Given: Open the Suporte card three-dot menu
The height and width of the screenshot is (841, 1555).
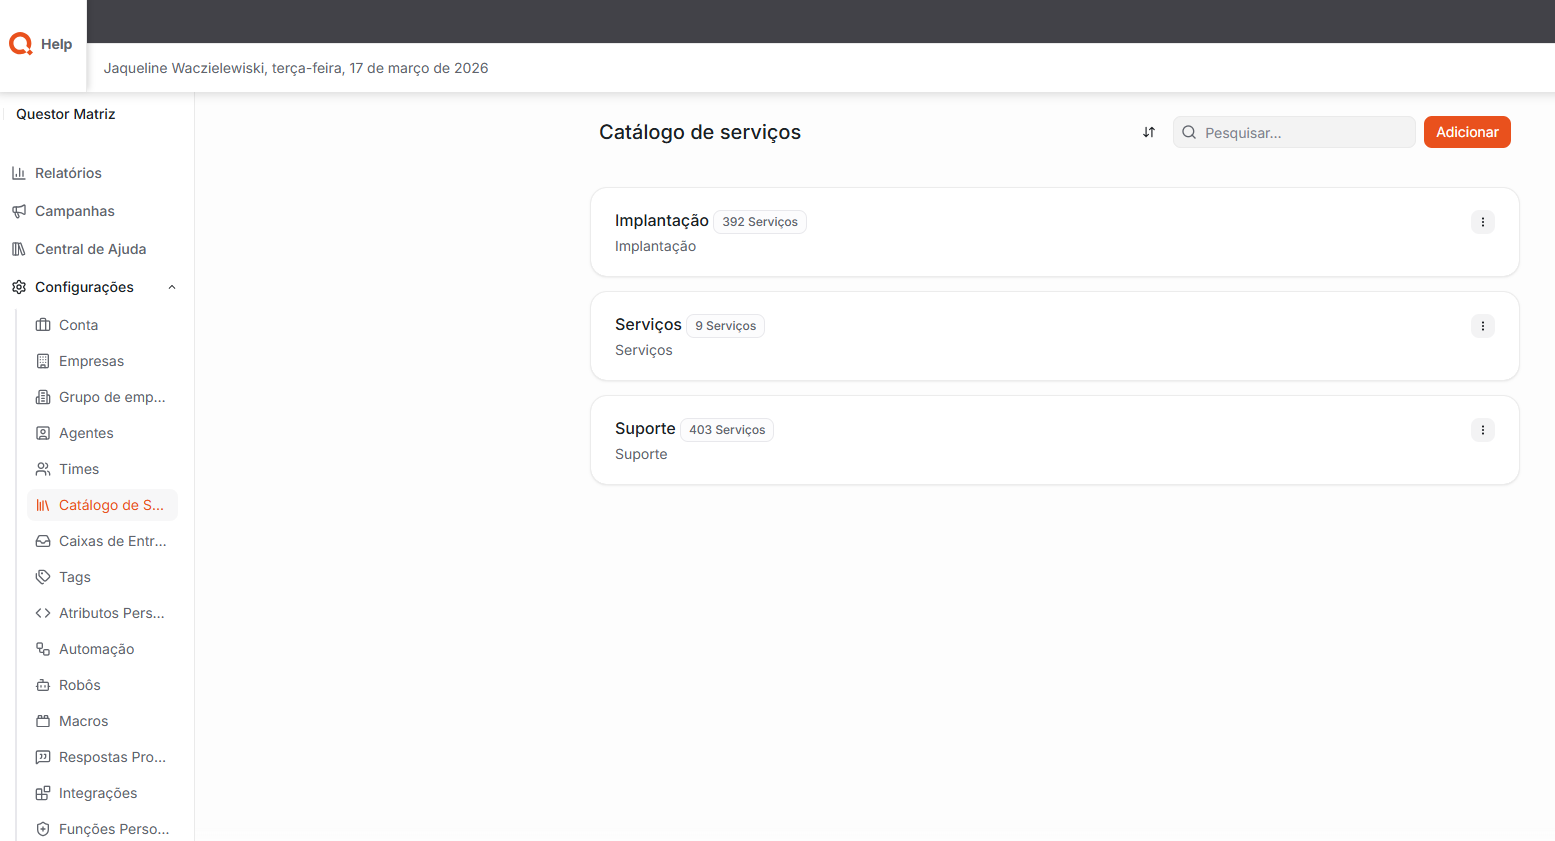Looking at the screenshot, I should point(1482,430).
